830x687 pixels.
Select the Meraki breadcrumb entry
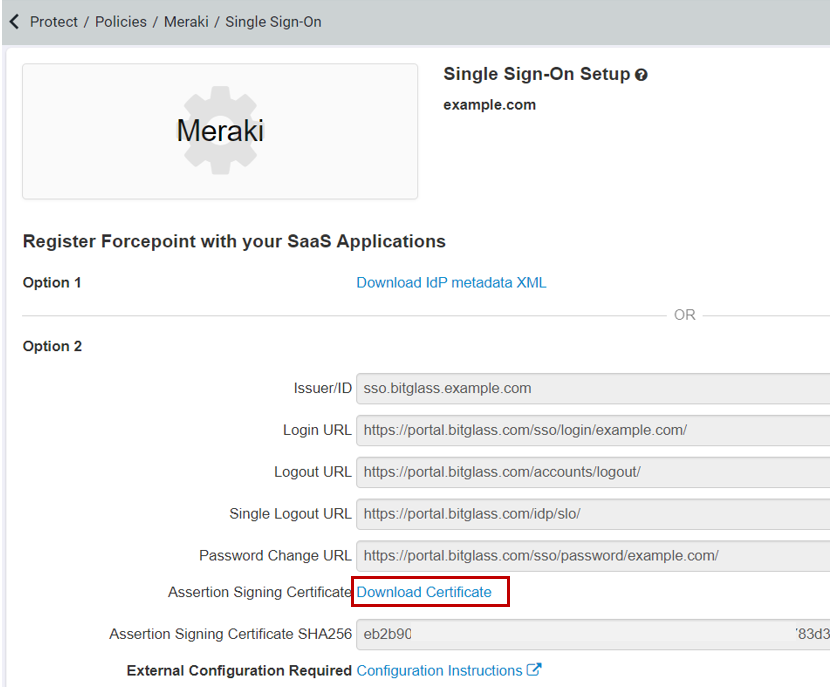click(x=186, y=21)
